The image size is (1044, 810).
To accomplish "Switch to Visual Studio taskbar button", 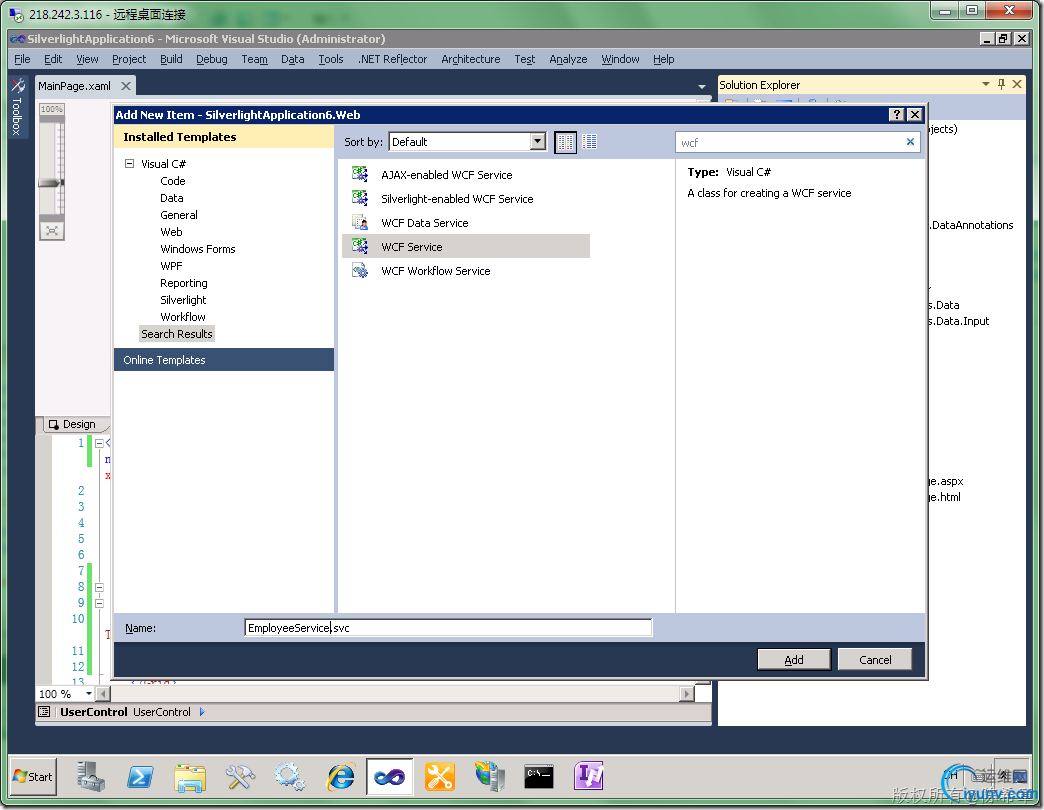I will (390, 776).
